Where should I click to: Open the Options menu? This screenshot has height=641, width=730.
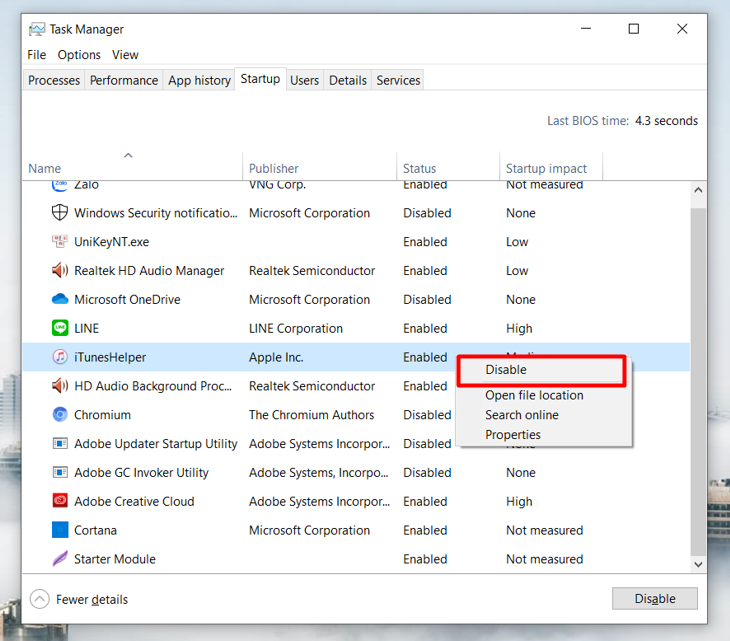pyautogui.click(x=79, y=55)
